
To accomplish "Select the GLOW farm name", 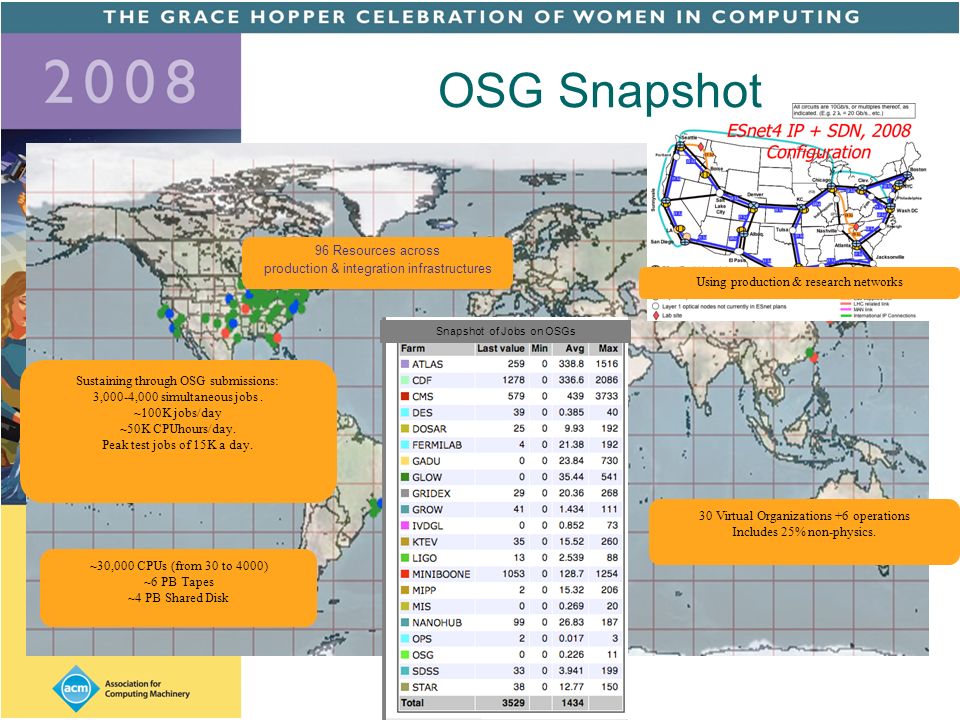I will pyautogui.click(x=427, y=477).
